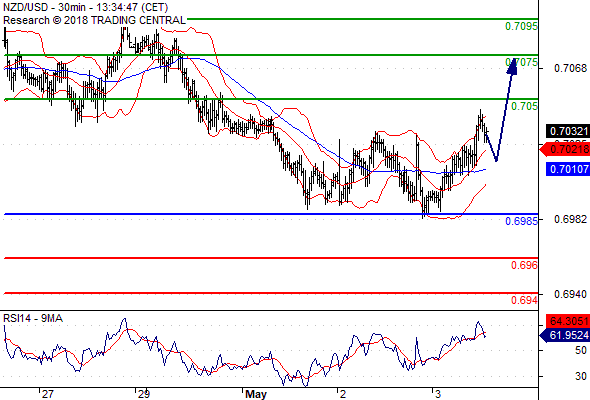Click the 0.705 green level label
Image resolution: width=590 pixels, height=400 pixels.
[524, 106]
